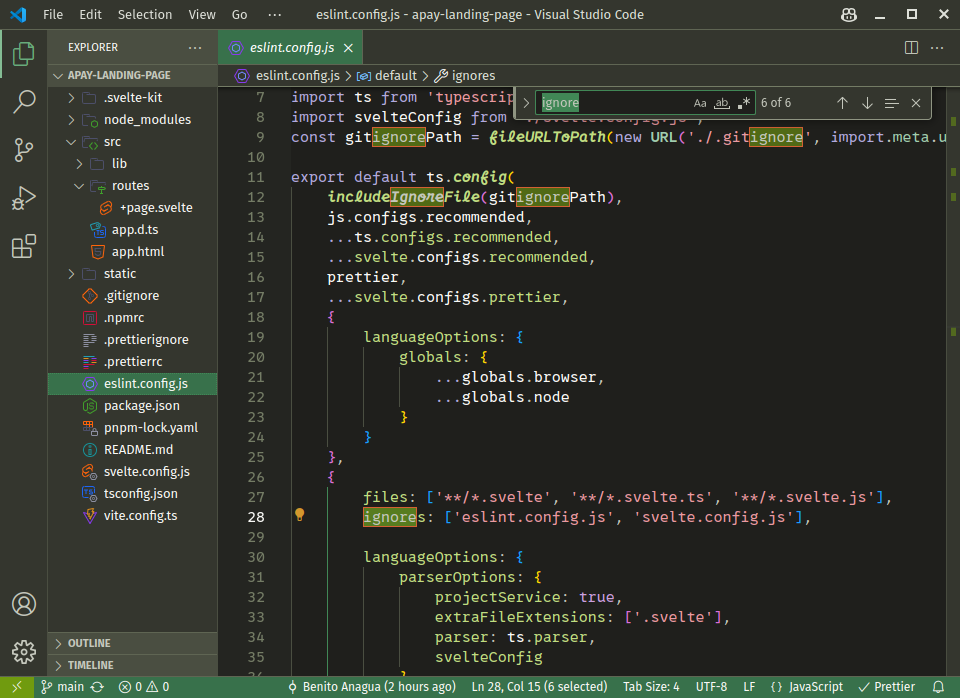
Task: Open vite.config.ts file
Action: pyautogui.click(x=132, y=516)
